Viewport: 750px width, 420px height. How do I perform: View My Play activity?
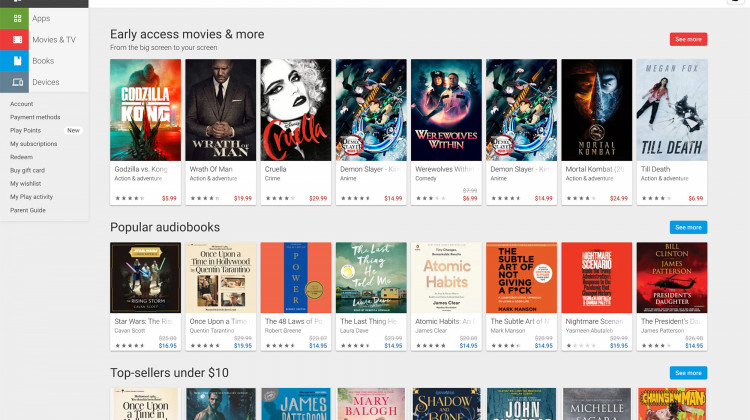(32, 197)
